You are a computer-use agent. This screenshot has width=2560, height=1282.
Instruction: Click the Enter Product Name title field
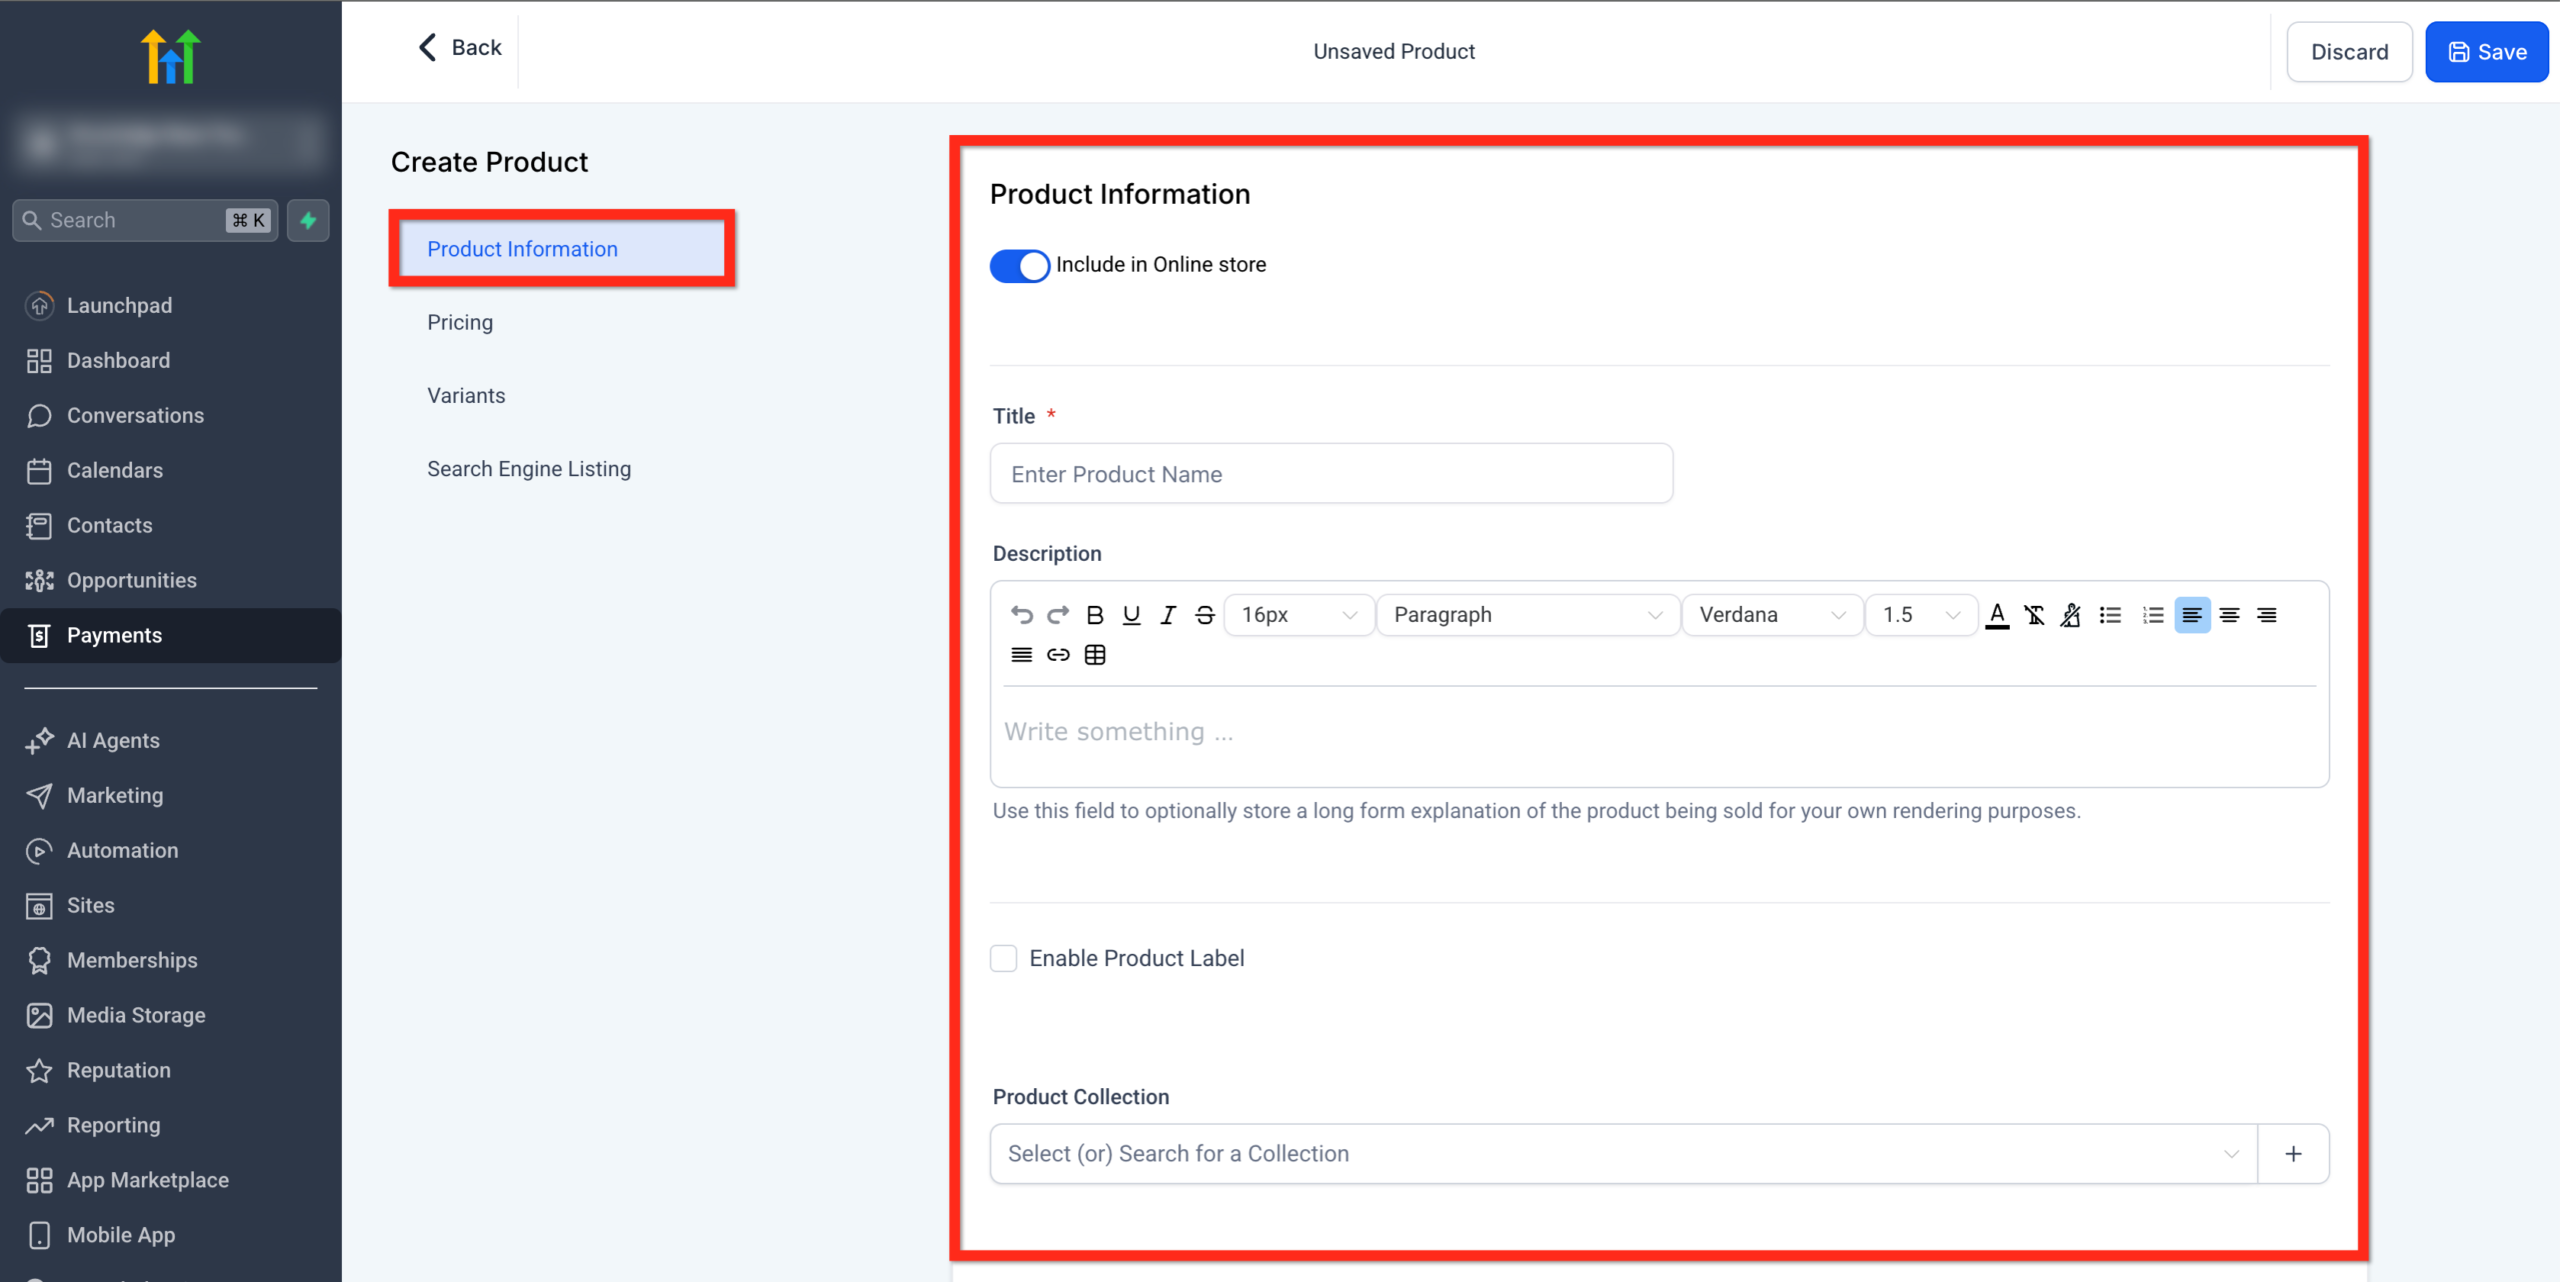pos(1330,473)
